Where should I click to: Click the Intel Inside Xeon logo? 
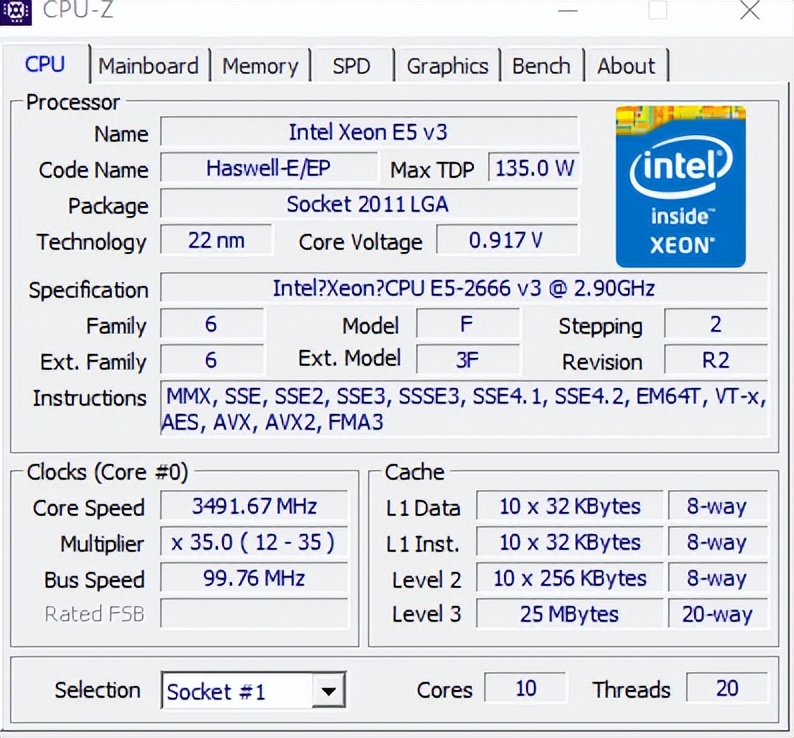coord(681,186)
